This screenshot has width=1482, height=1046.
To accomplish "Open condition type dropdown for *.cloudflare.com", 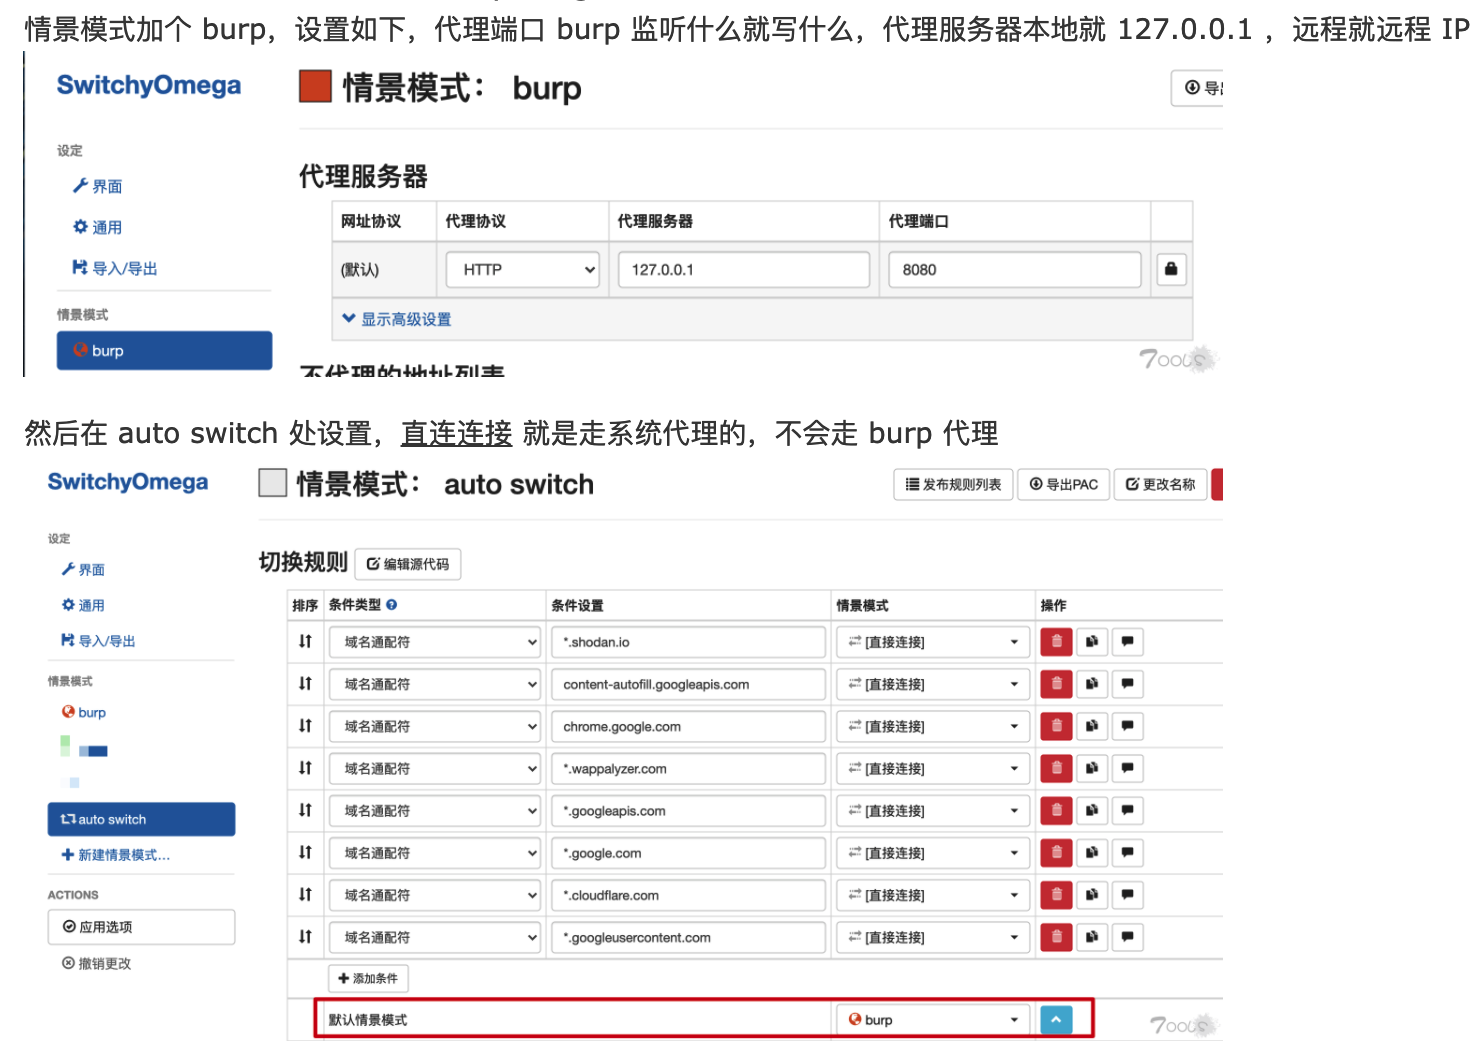I will tap(435, 895).
